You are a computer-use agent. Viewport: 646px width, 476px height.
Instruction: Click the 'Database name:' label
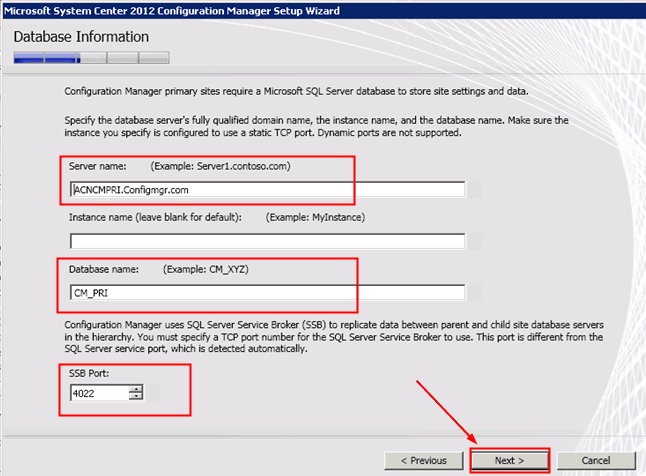click(x=104, y=269)
